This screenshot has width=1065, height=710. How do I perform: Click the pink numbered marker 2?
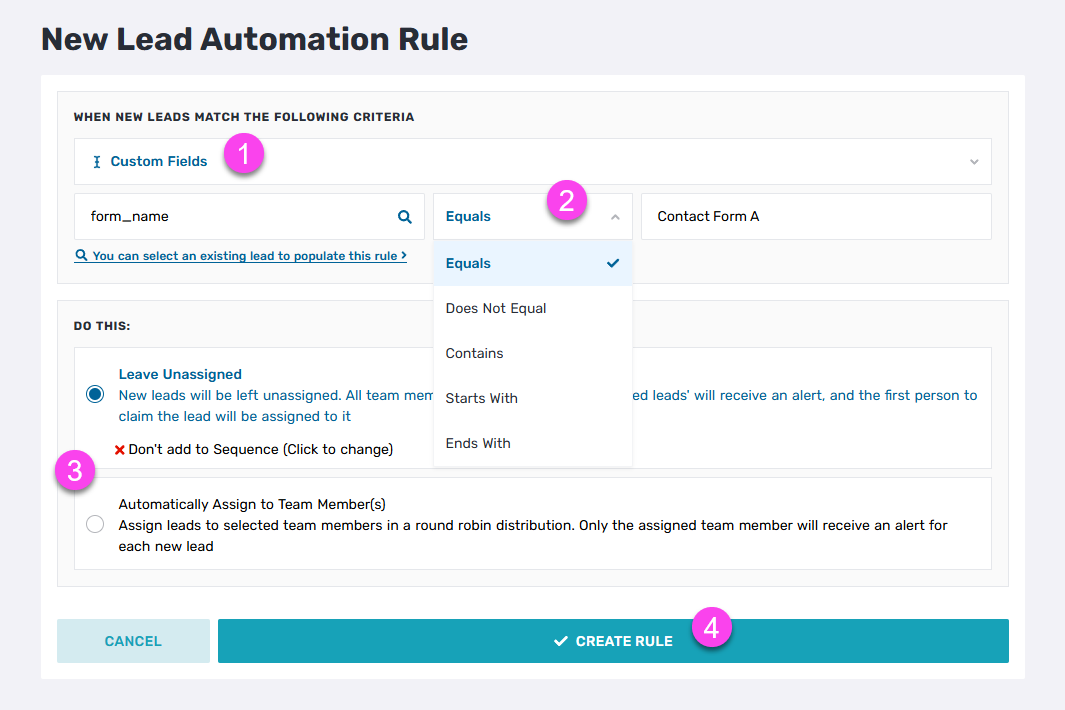tap(566, 200)
